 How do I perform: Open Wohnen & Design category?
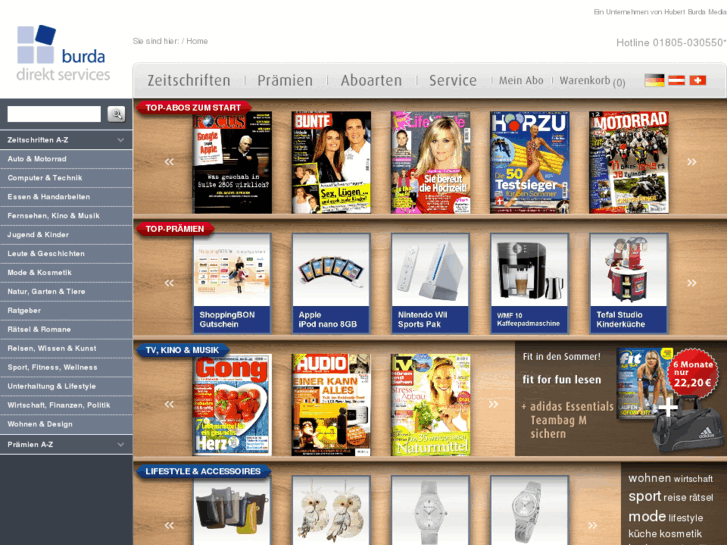point(66,424)
